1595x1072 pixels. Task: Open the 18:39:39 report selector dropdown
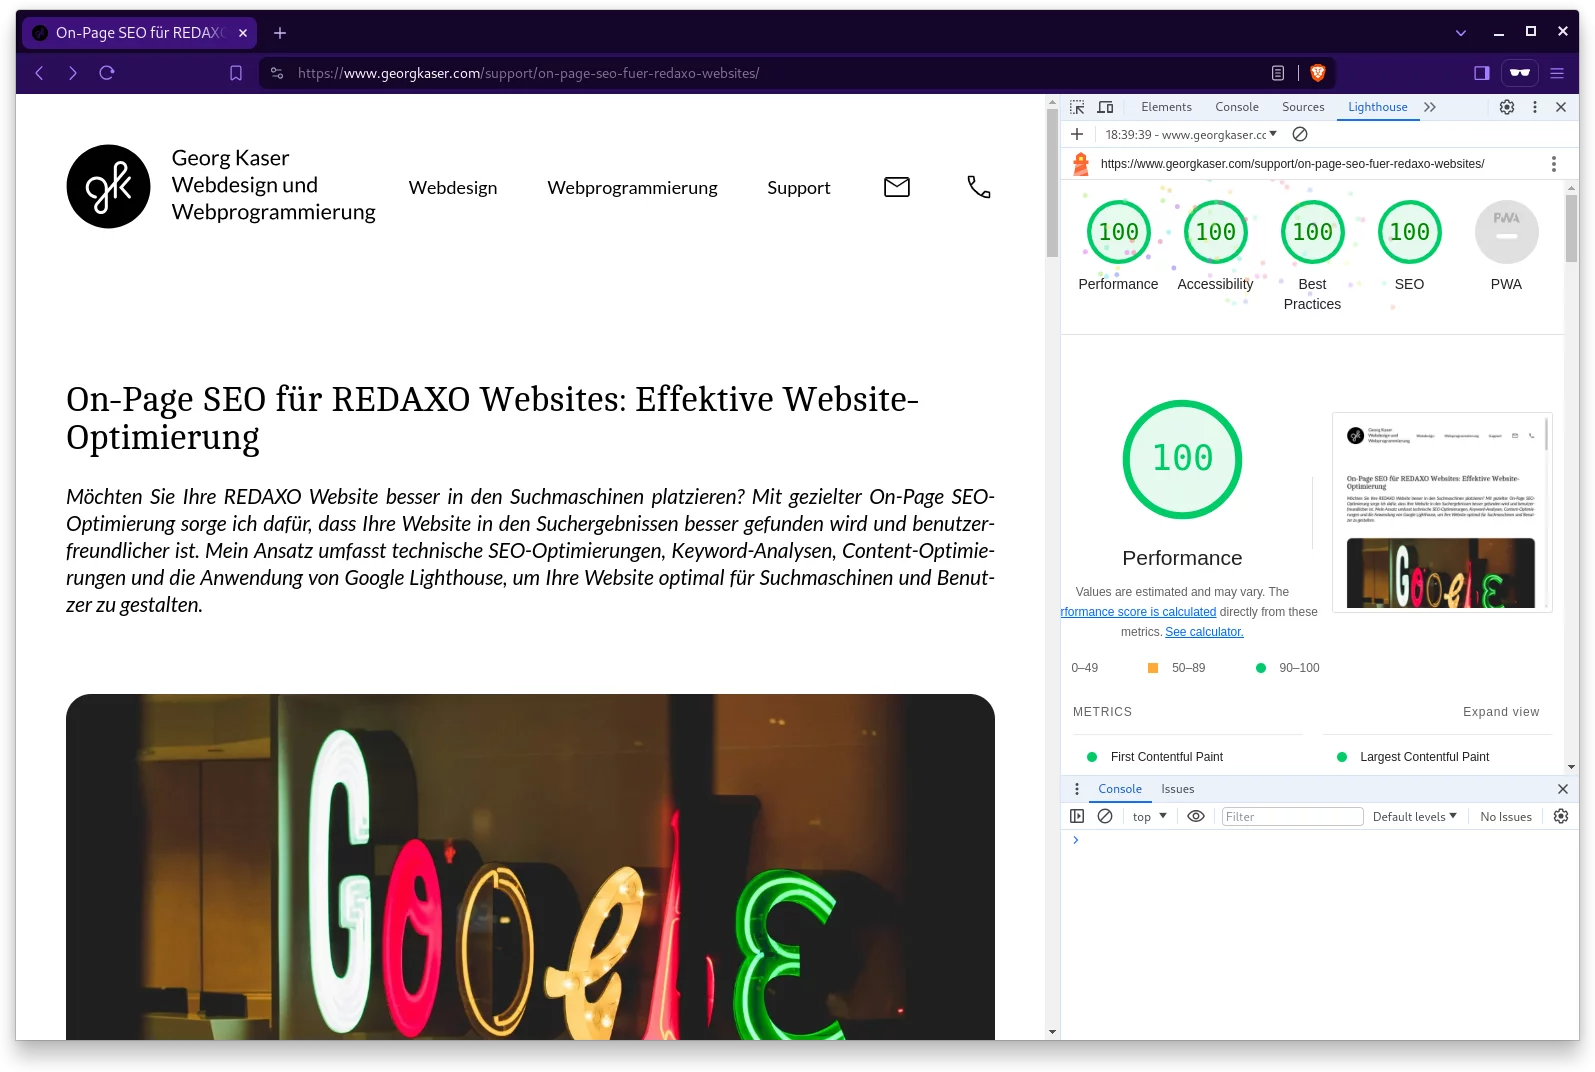point(1190,134)
